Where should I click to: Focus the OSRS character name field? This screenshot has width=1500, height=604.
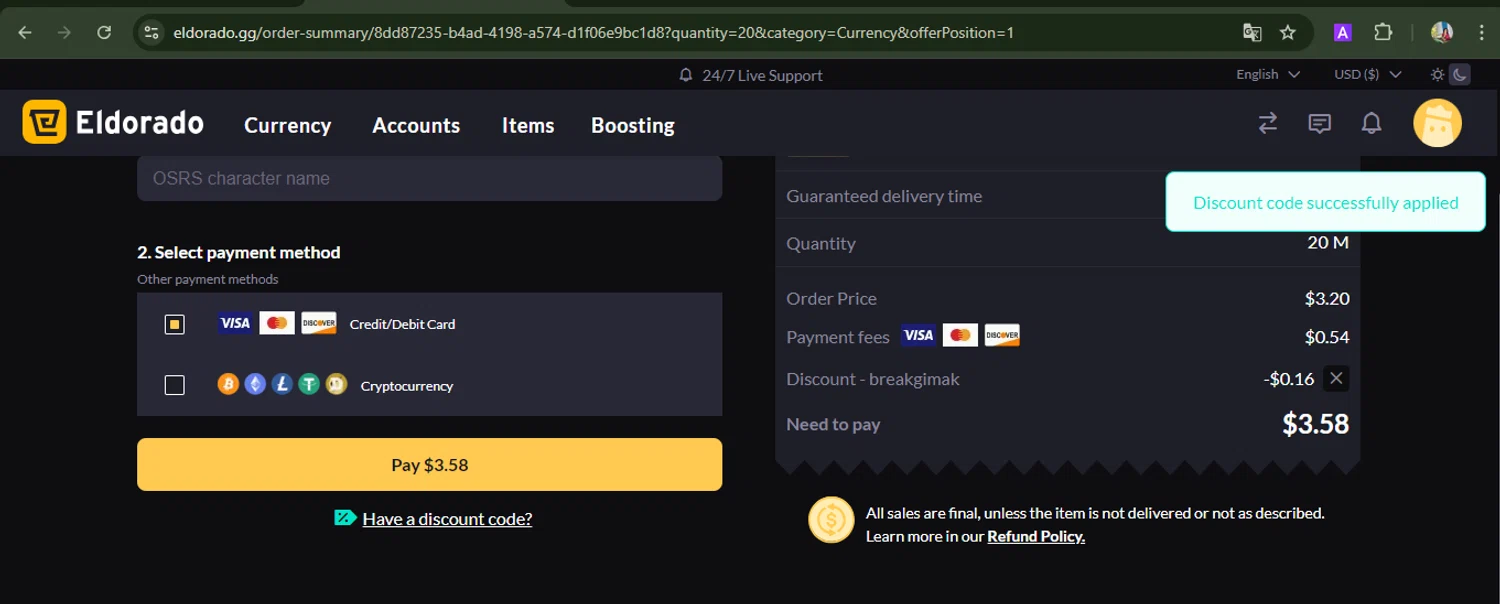pyautogui.click(x=429, y=179)
